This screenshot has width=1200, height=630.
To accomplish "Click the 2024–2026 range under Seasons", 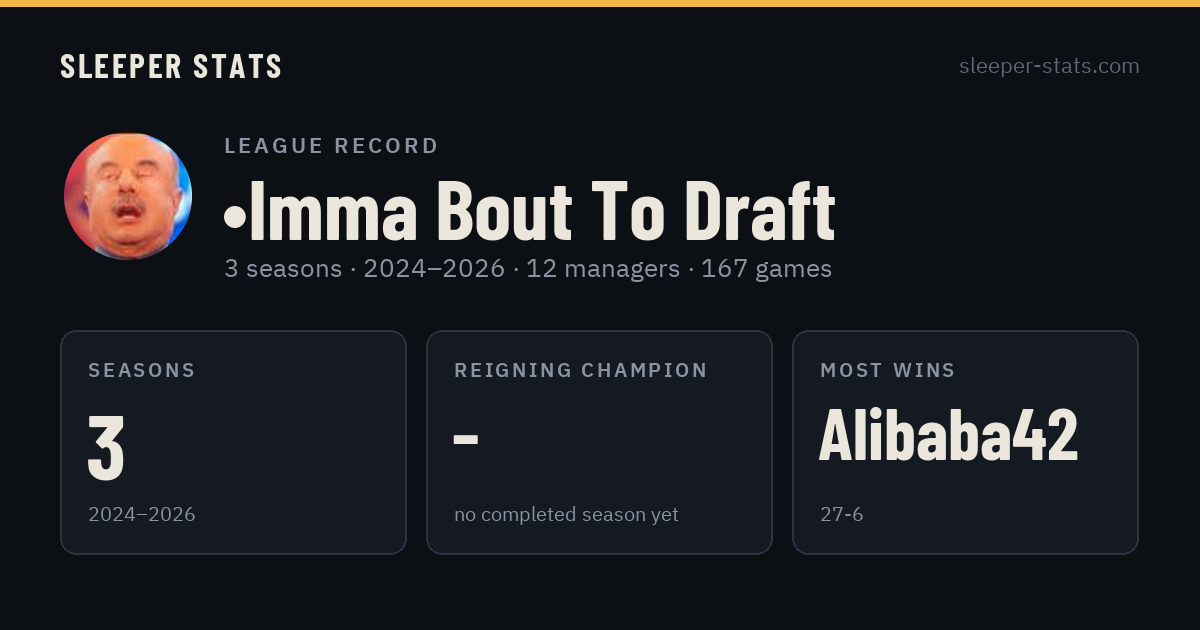I will click(142, 514).
